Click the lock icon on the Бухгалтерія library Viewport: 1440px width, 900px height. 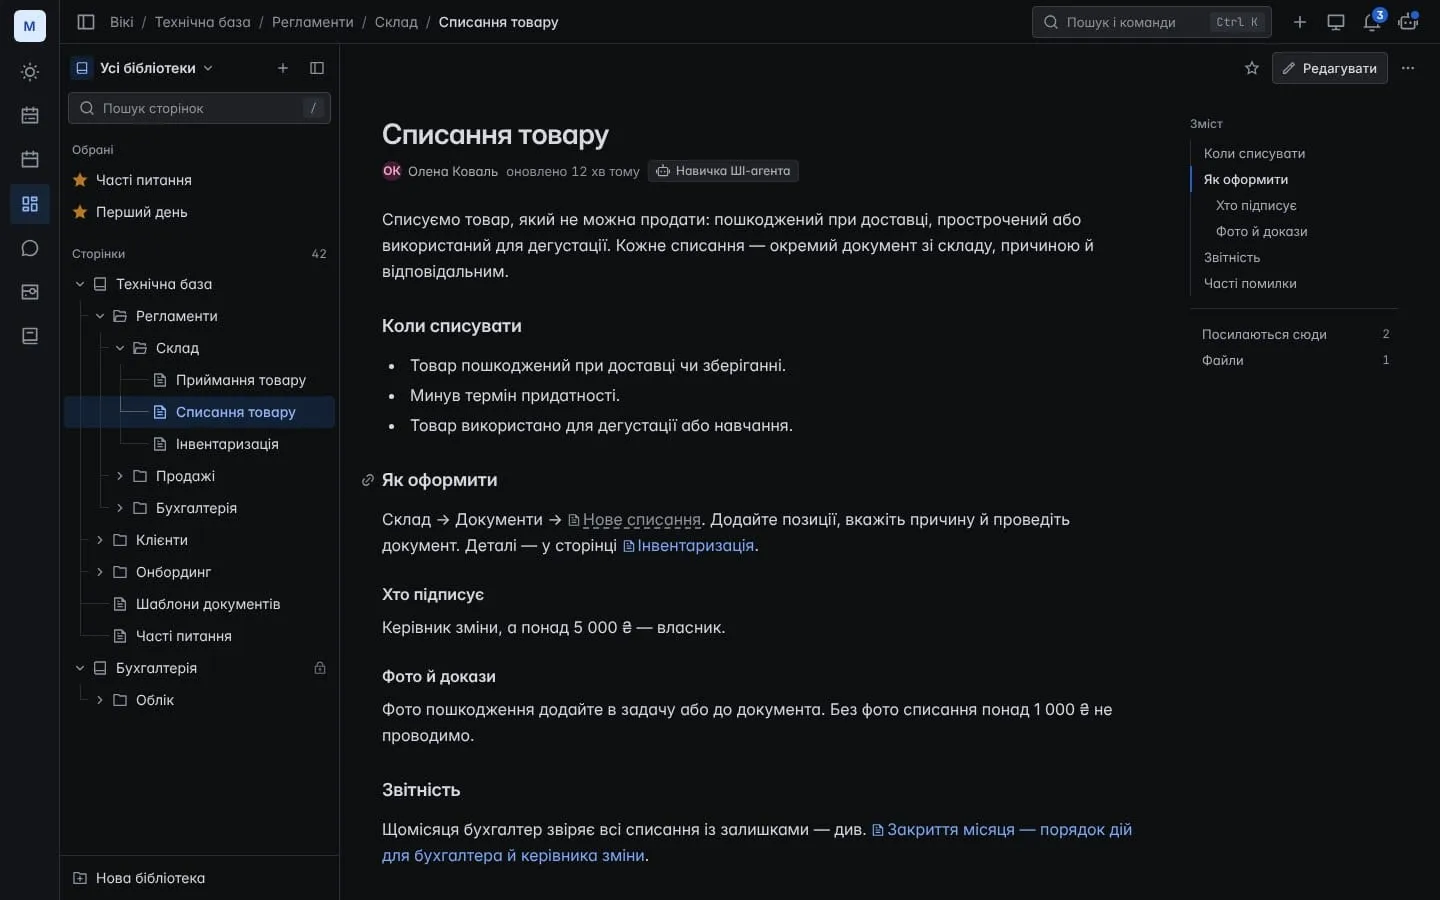tap(320, 668)
